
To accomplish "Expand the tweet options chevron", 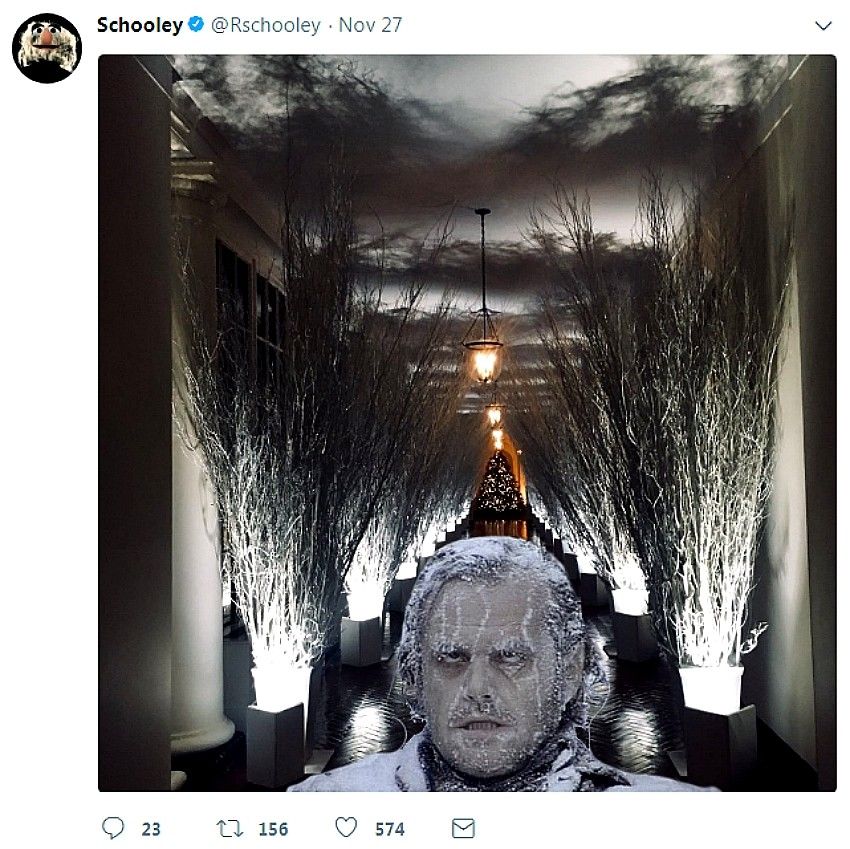I will point(823,25).
